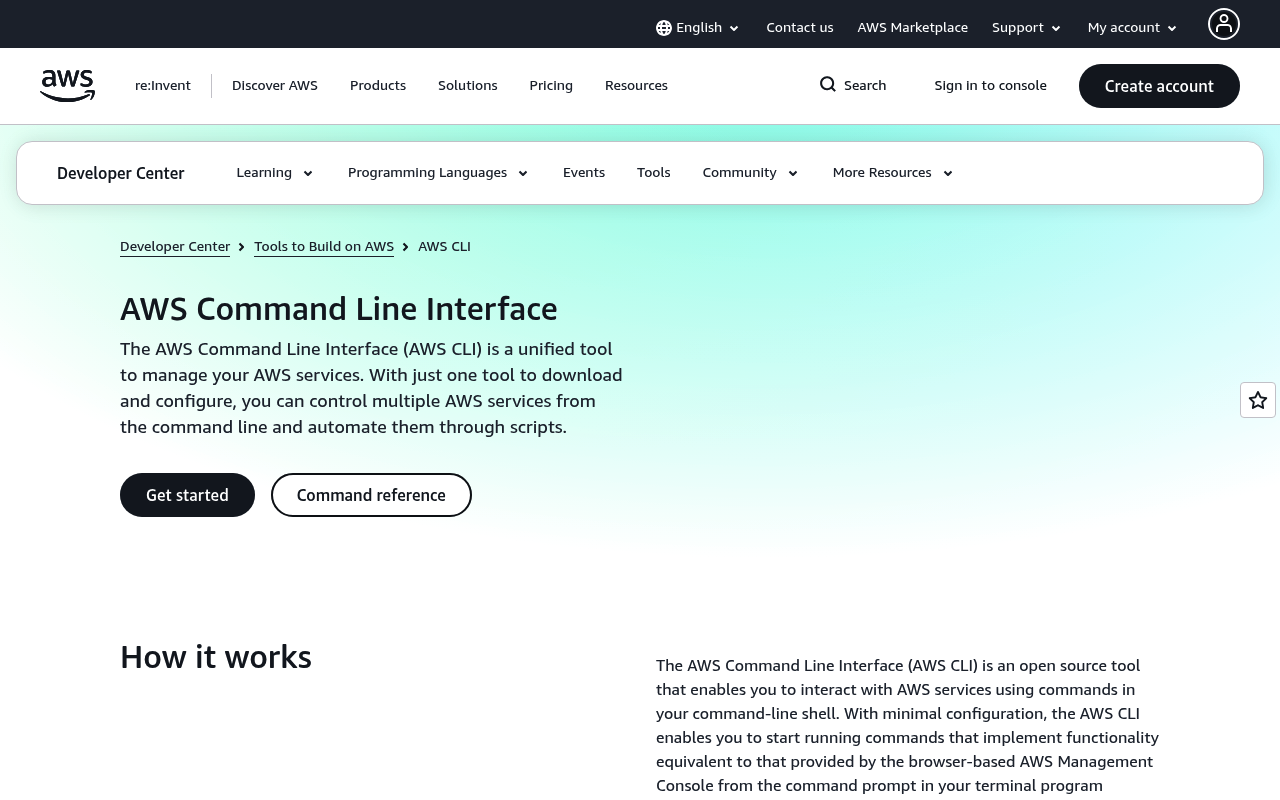Image resolution: width=1280 pixels, height=800 pixels.
Task: Click the Search label in header
Action: (865, 86)
